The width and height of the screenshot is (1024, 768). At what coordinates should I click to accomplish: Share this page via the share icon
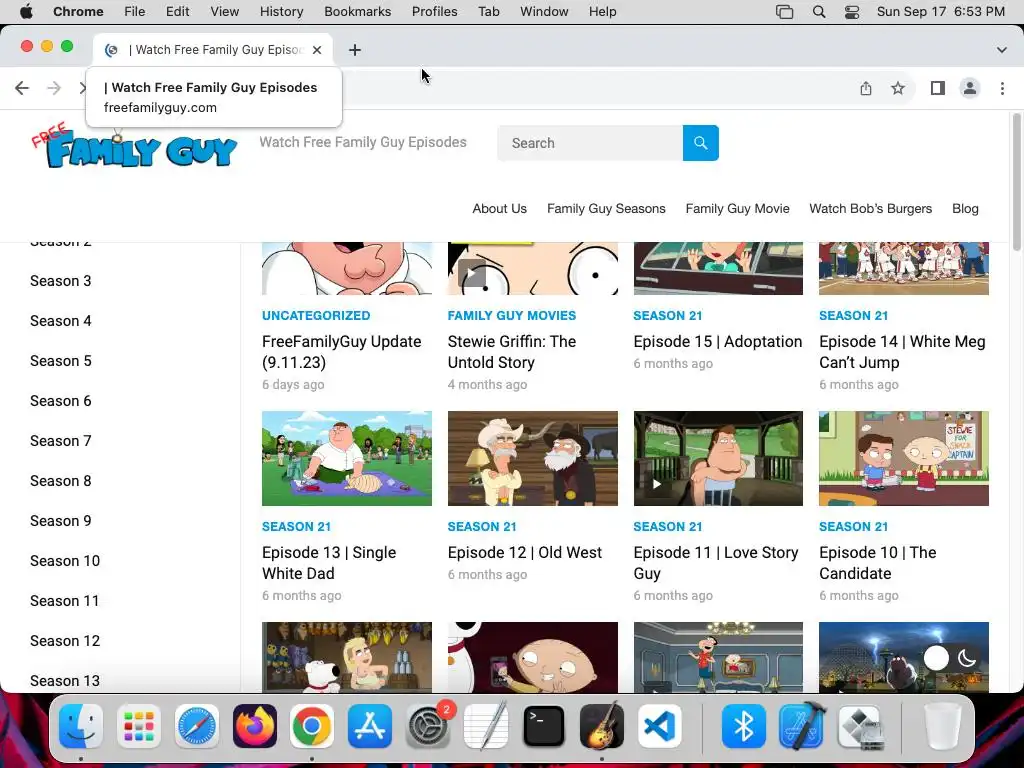tap(866, 88)
